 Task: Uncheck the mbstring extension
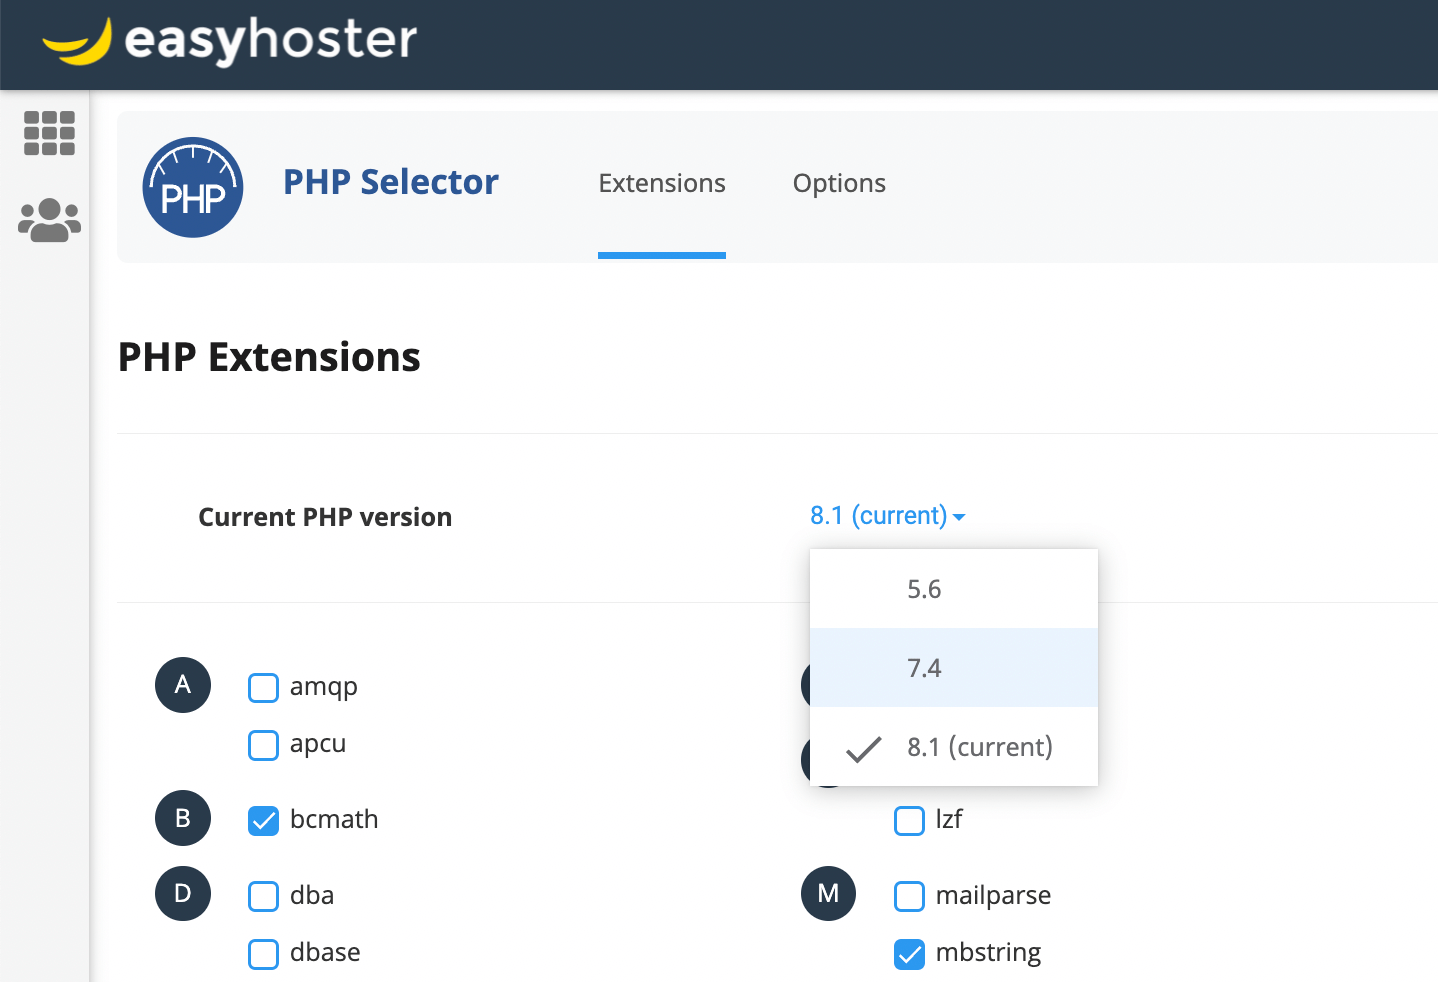click(x=909, y=954)
